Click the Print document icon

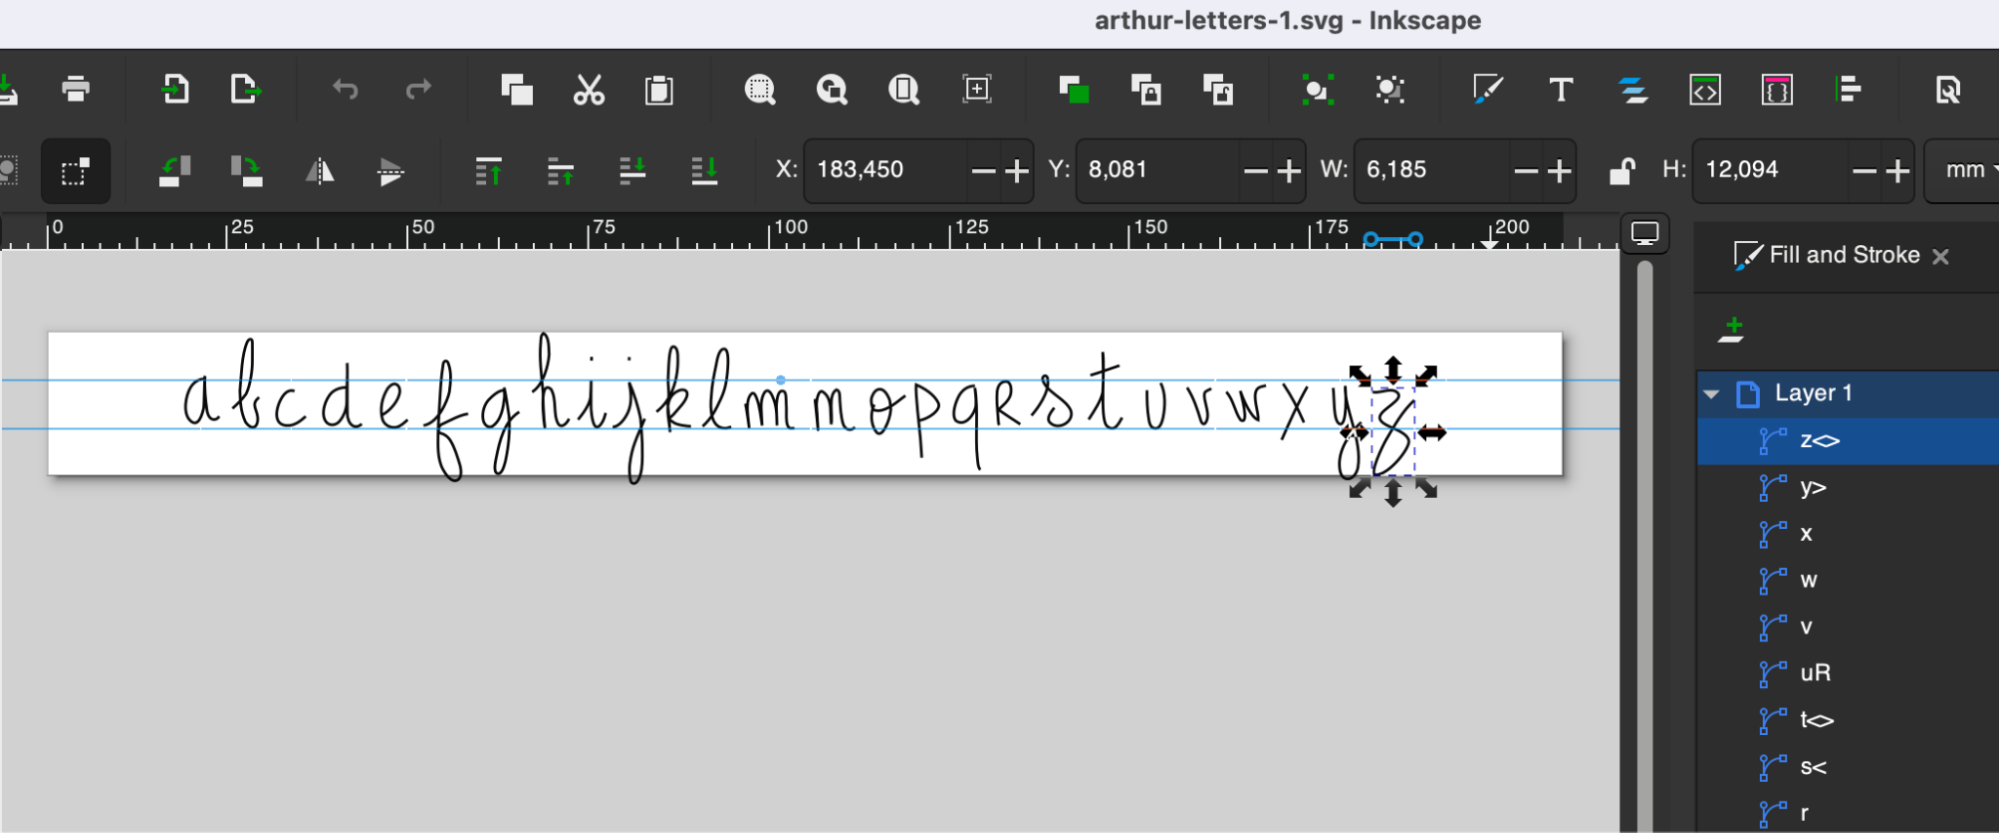click(75, 90)
